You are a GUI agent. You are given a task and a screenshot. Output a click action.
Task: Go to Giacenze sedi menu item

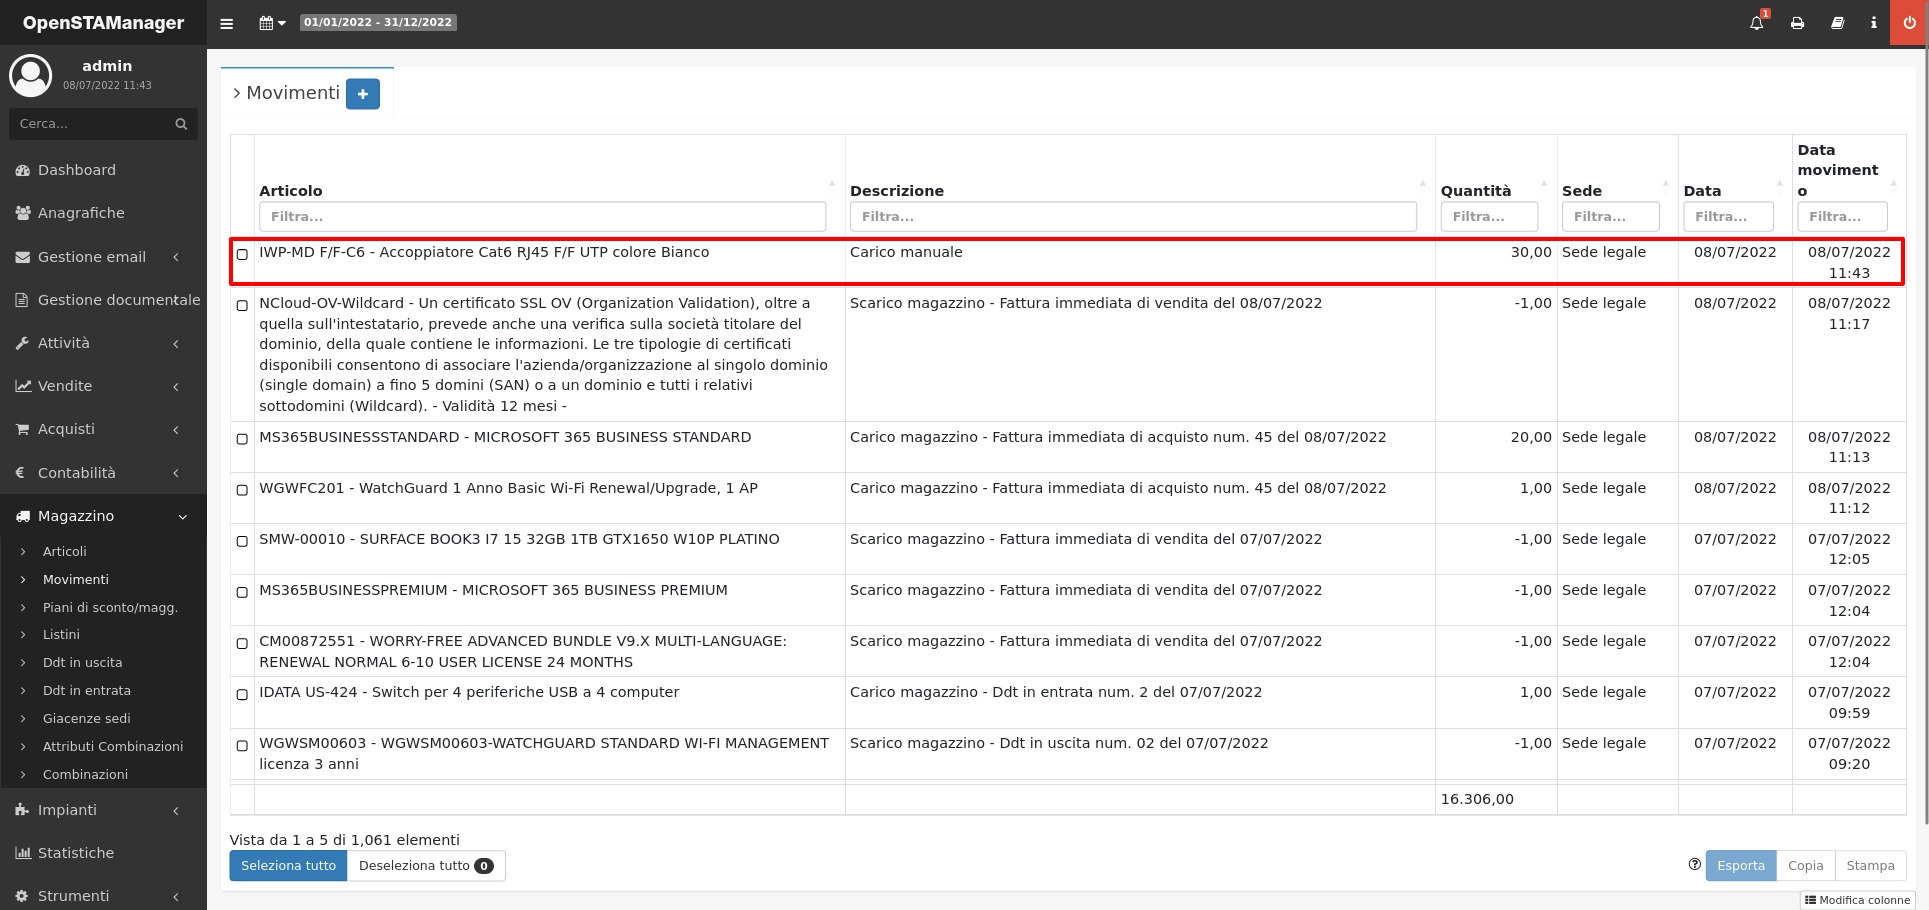pyautogui.click(x=86, y=718)
